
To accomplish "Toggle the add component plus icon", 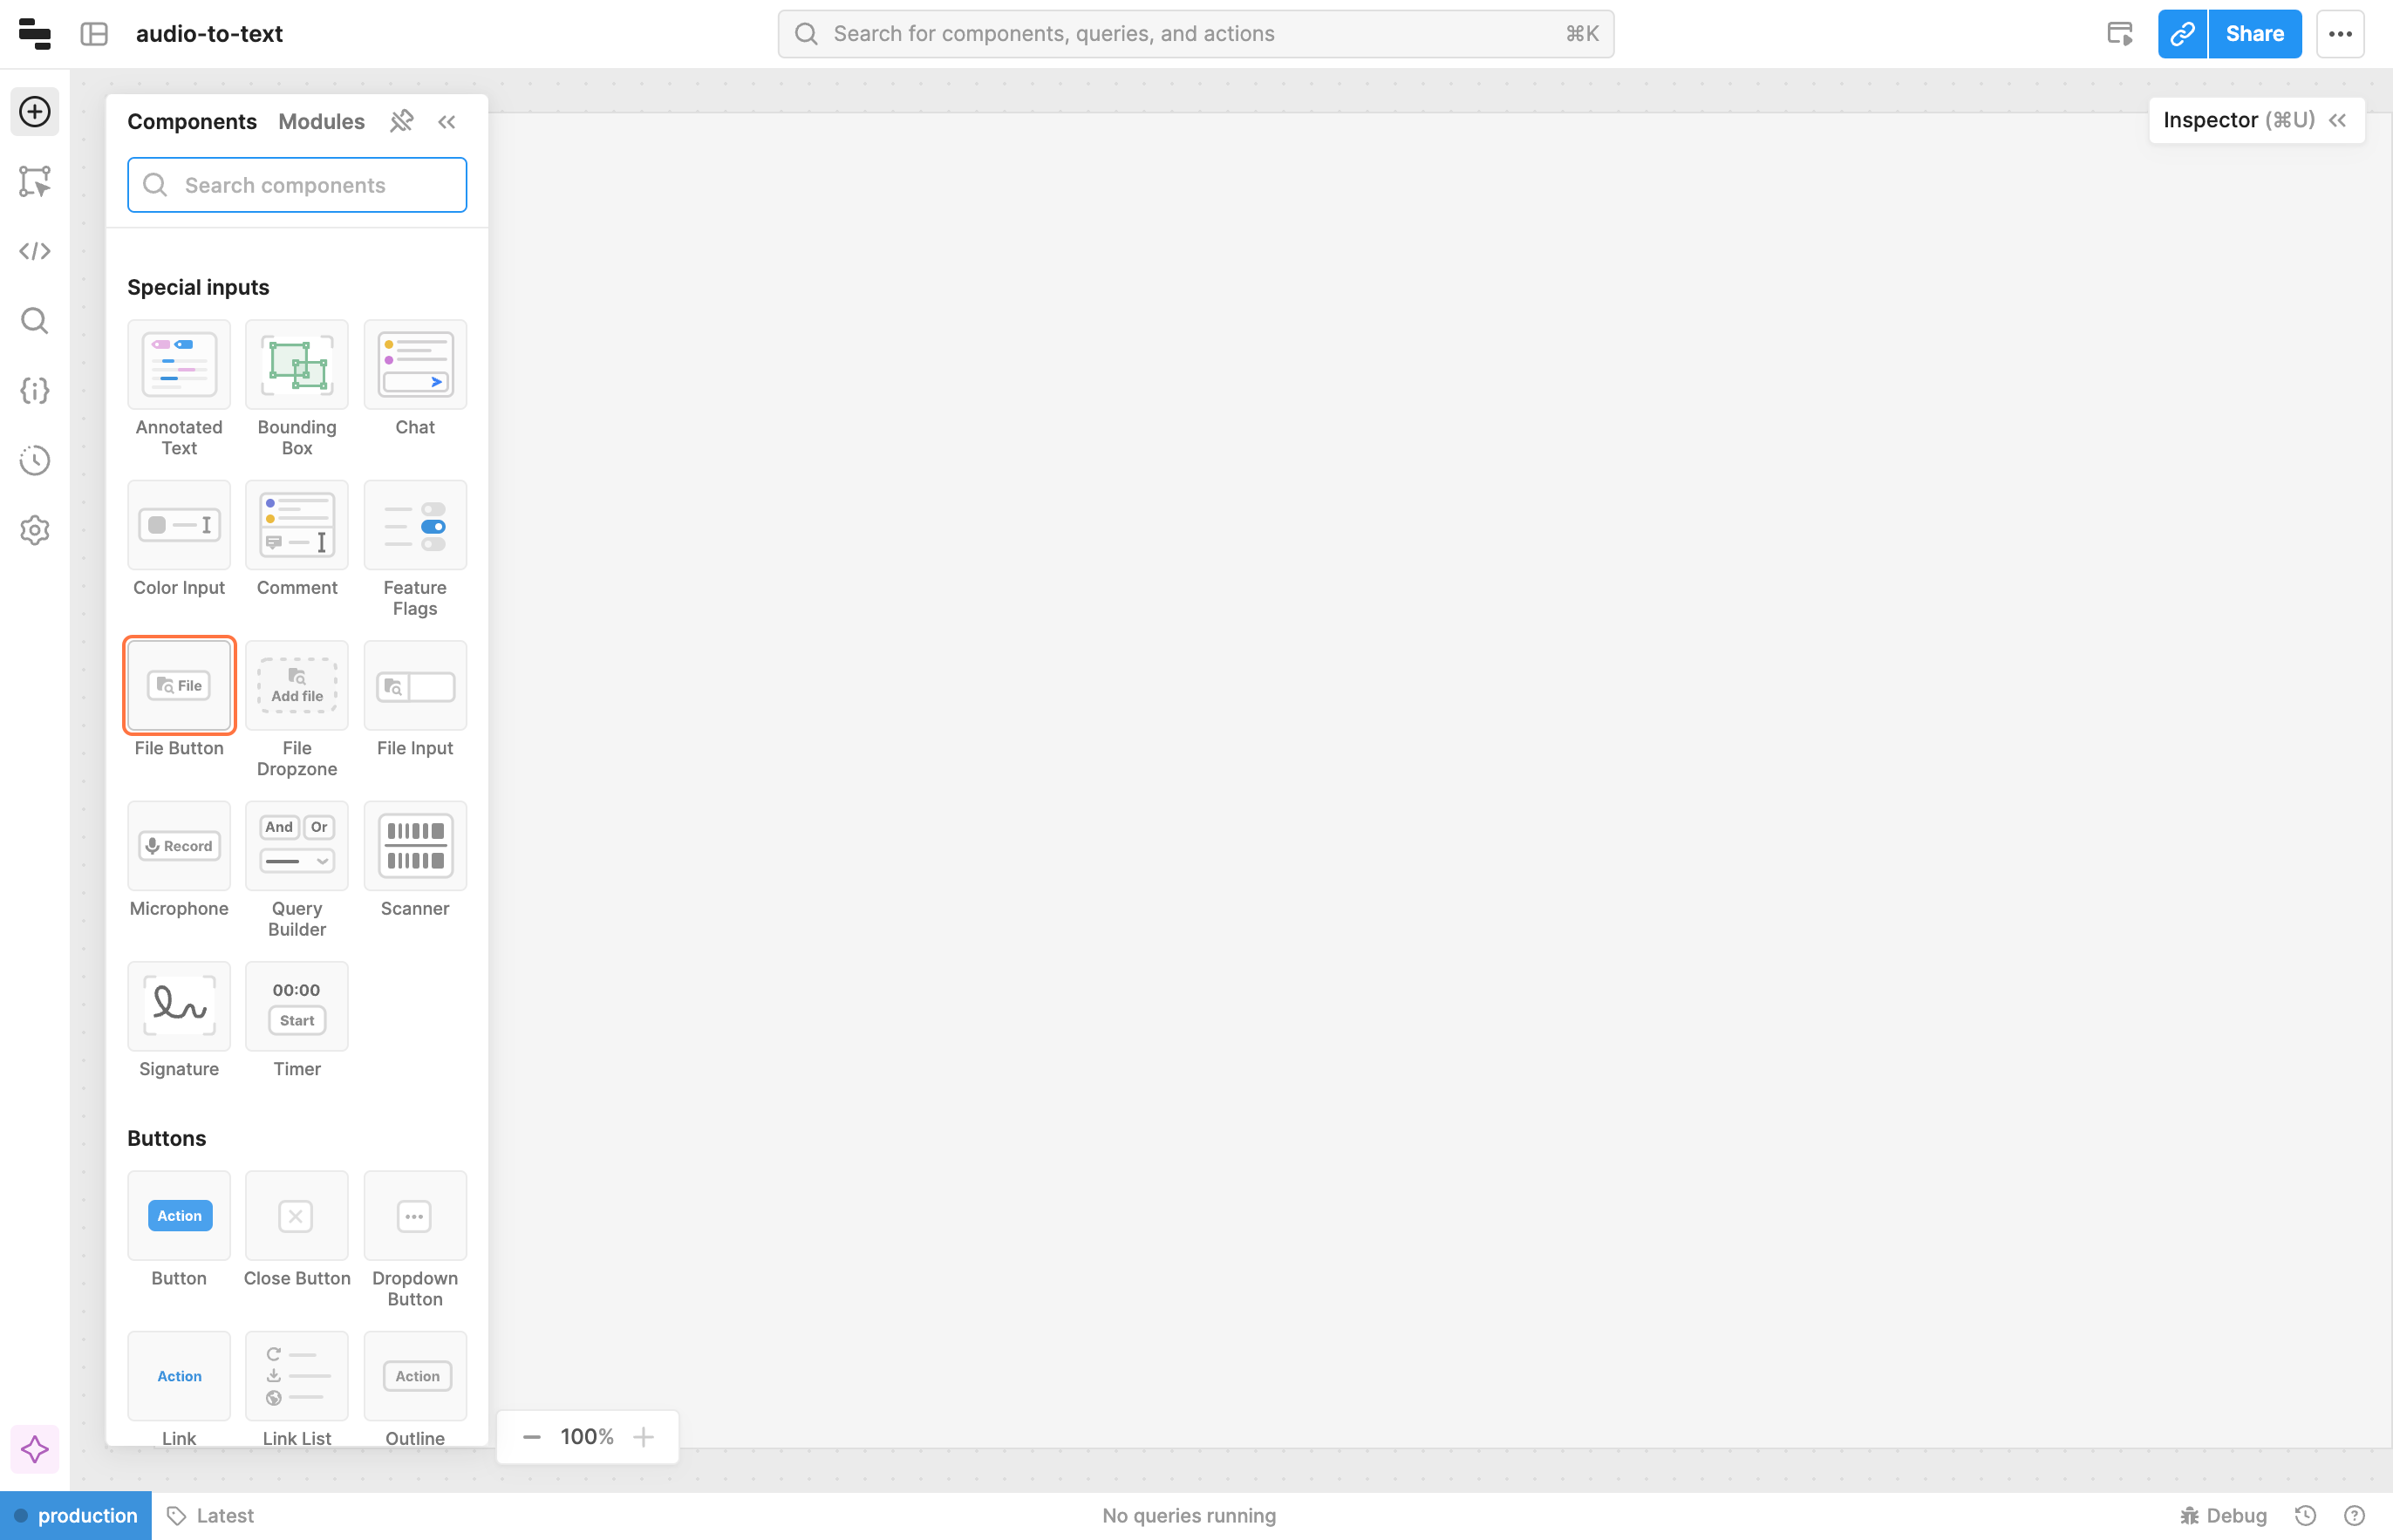I will [x=35, y=111].
